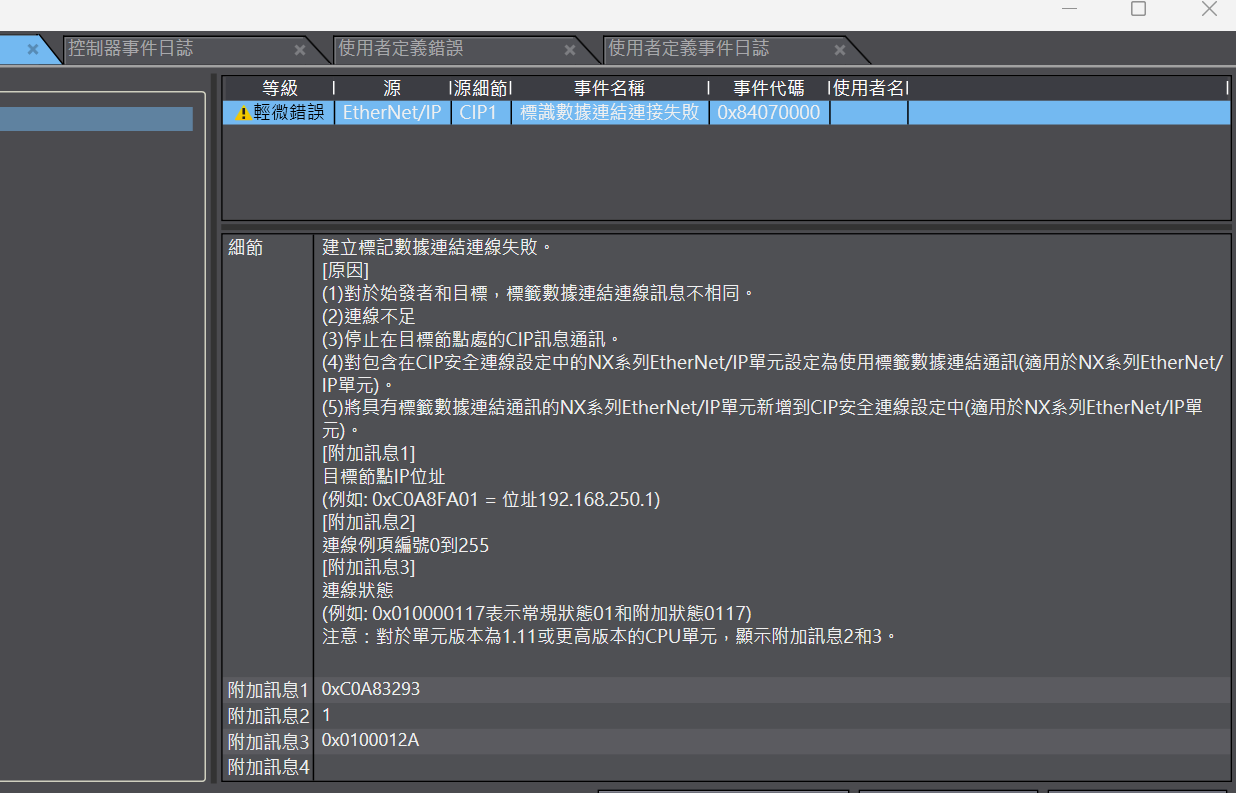1236x793 pixels.
Task: Click event code 0x84070000 cell
Action: [x=768, y=112]
